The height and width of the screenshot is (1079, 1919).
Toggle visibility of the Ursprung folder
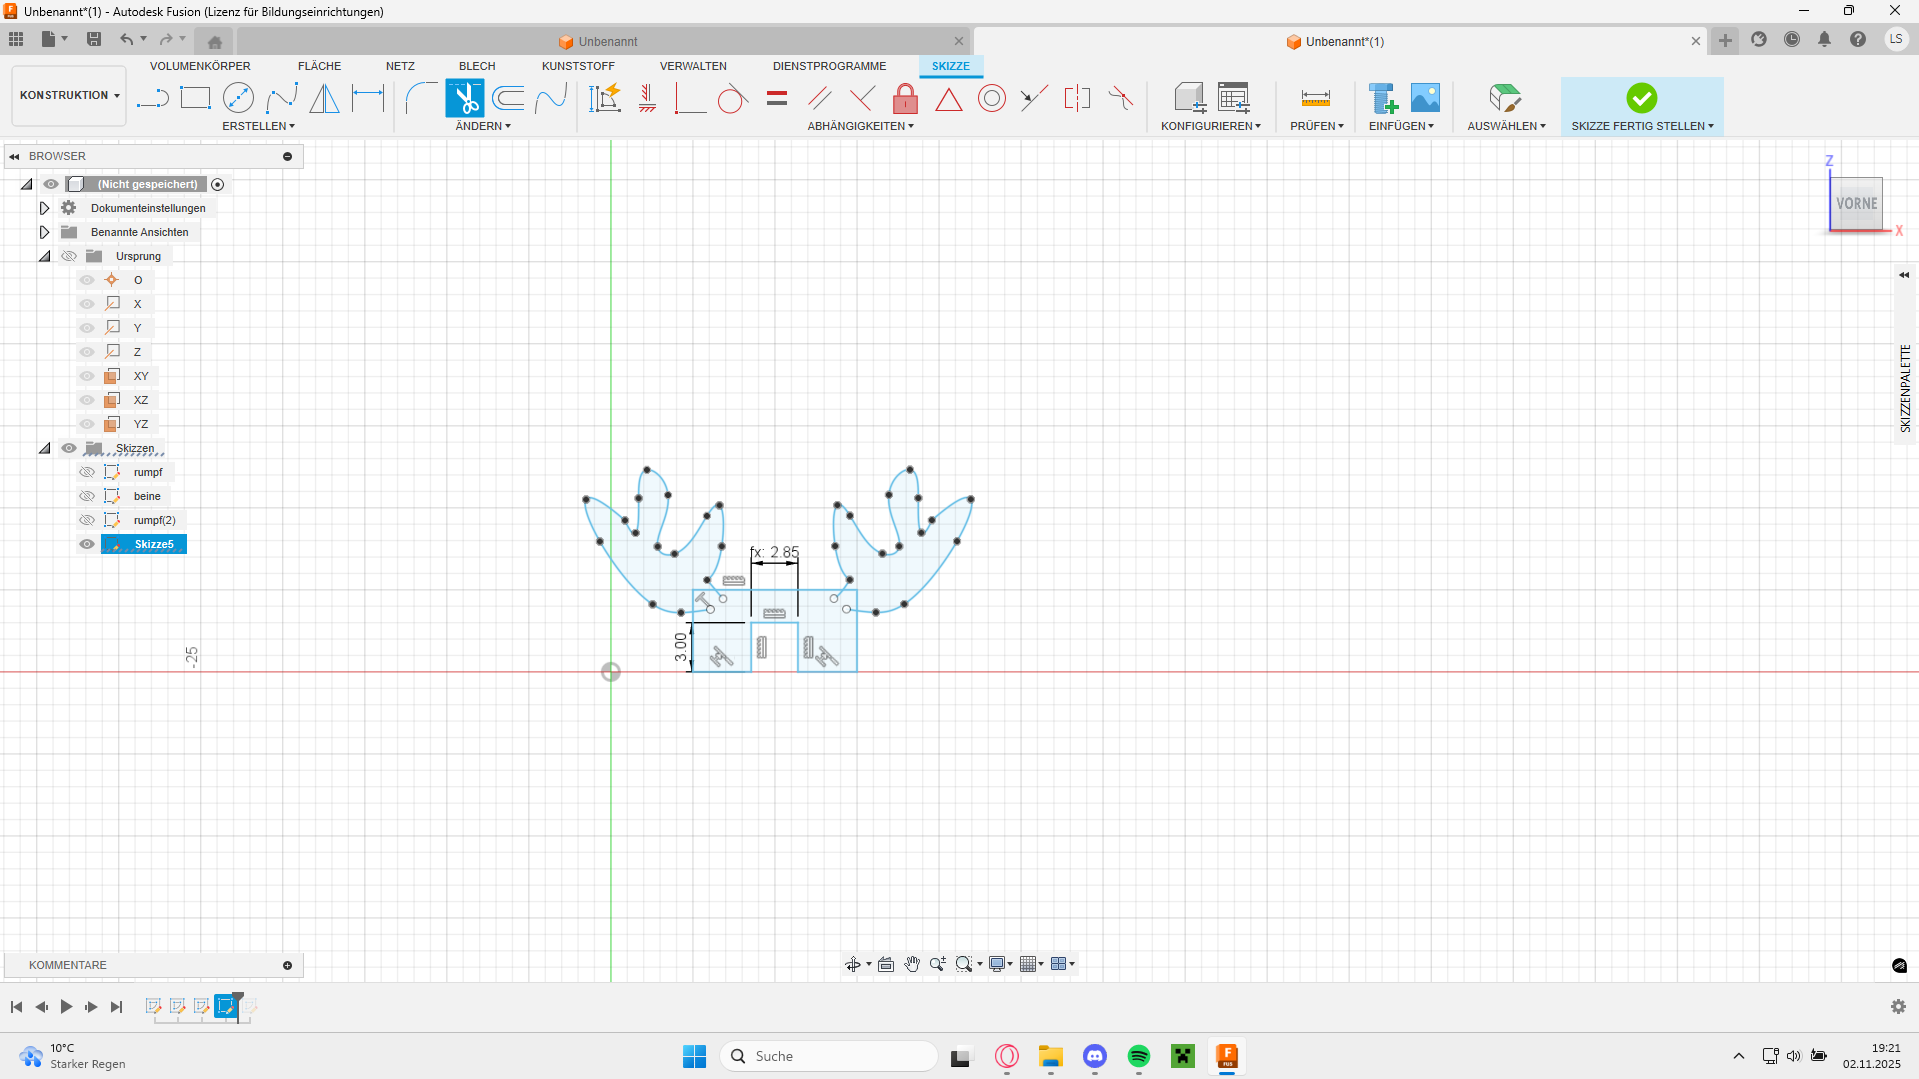pos(69,256)
